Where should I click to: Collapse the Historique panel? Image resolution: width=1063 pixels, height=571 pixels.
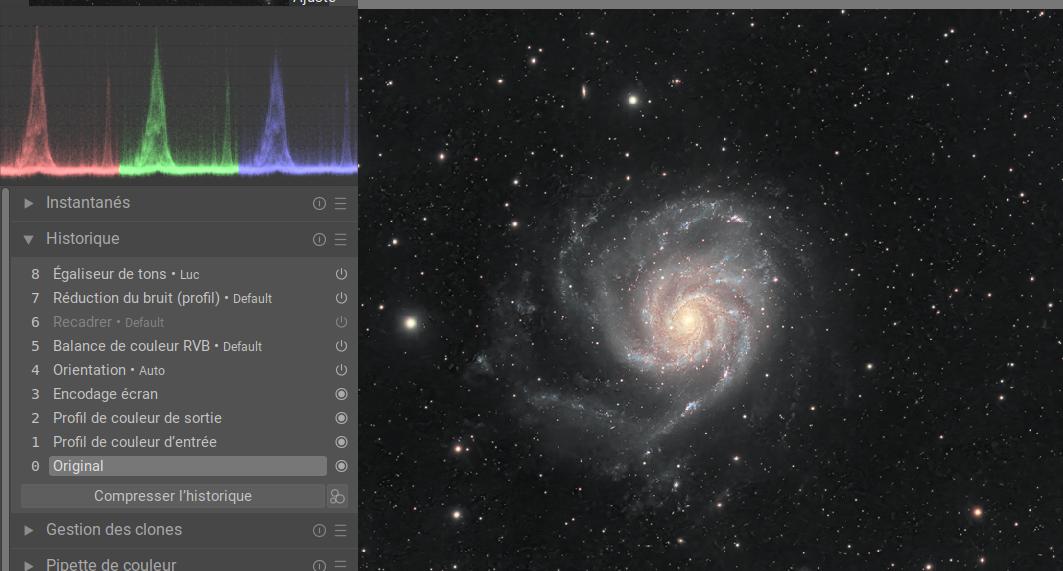coord(28,239)
